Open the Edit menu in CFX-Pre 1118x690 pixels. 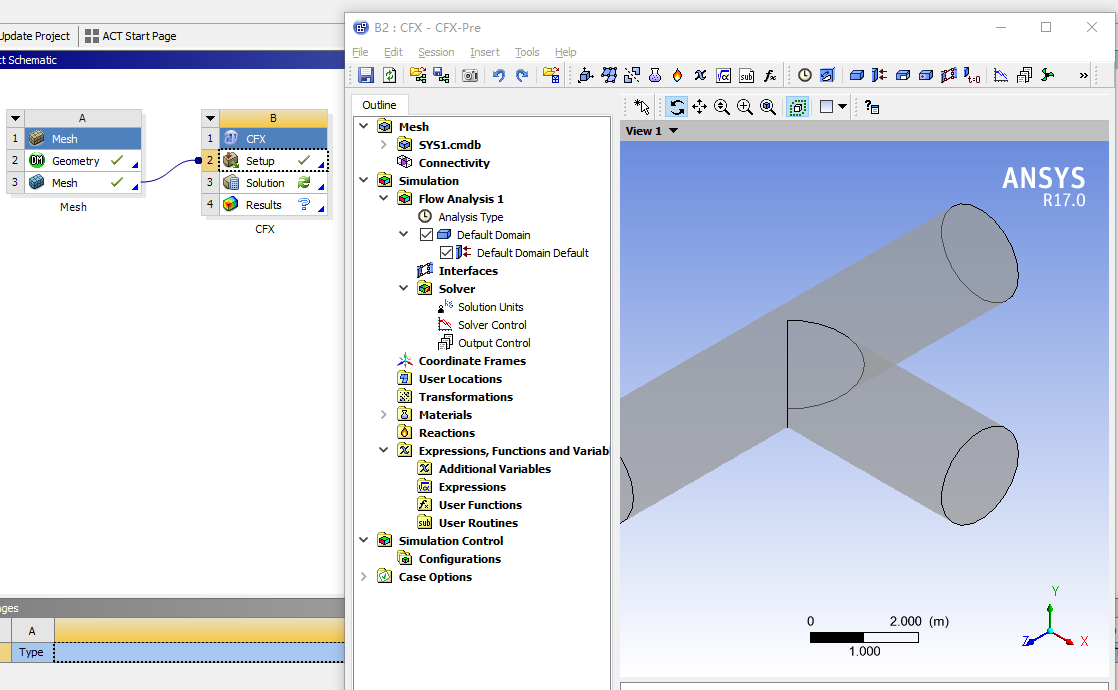(393, 52)
